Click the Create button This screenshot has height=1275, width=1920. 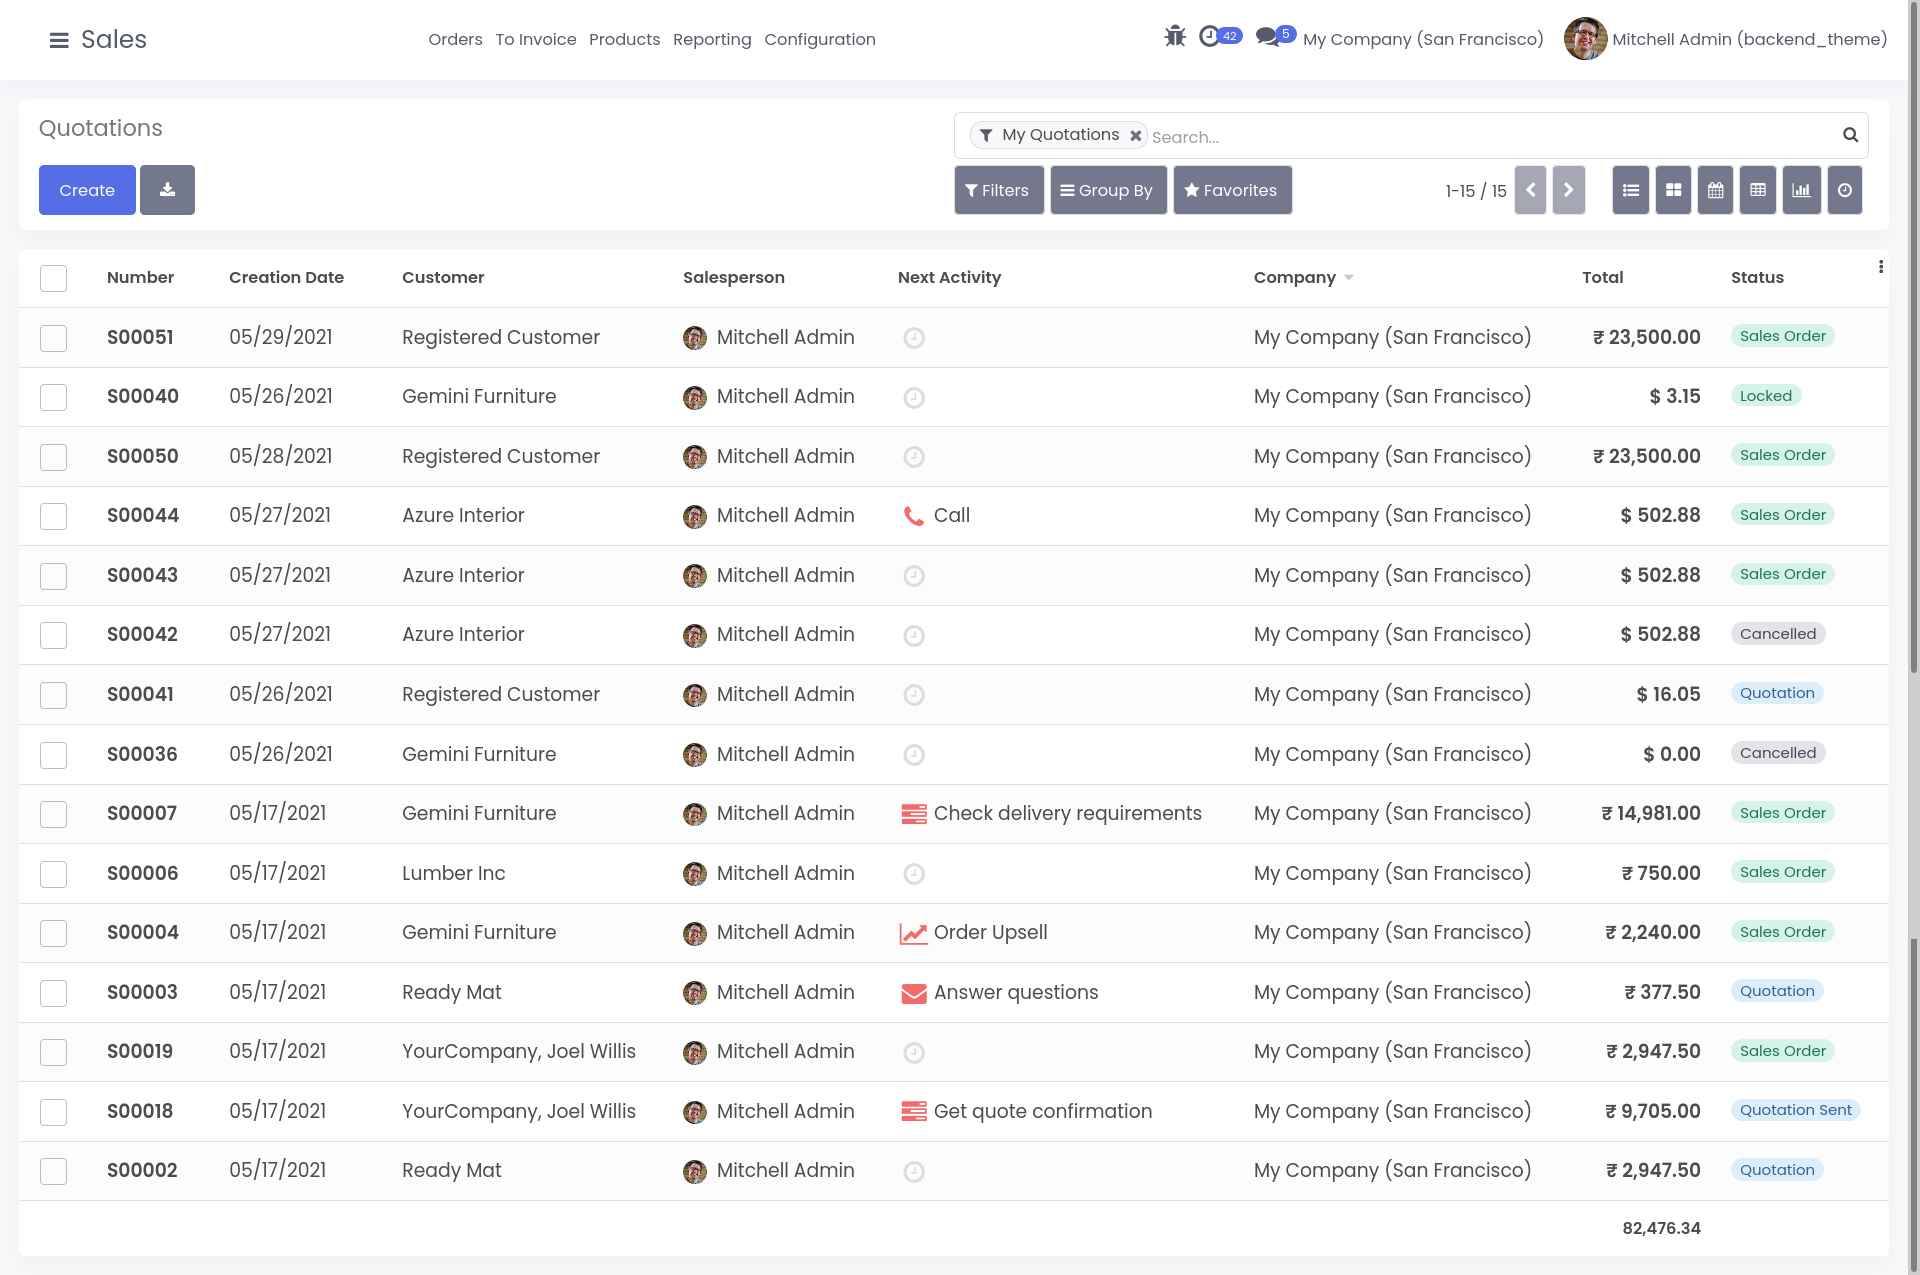coord(87,190)
